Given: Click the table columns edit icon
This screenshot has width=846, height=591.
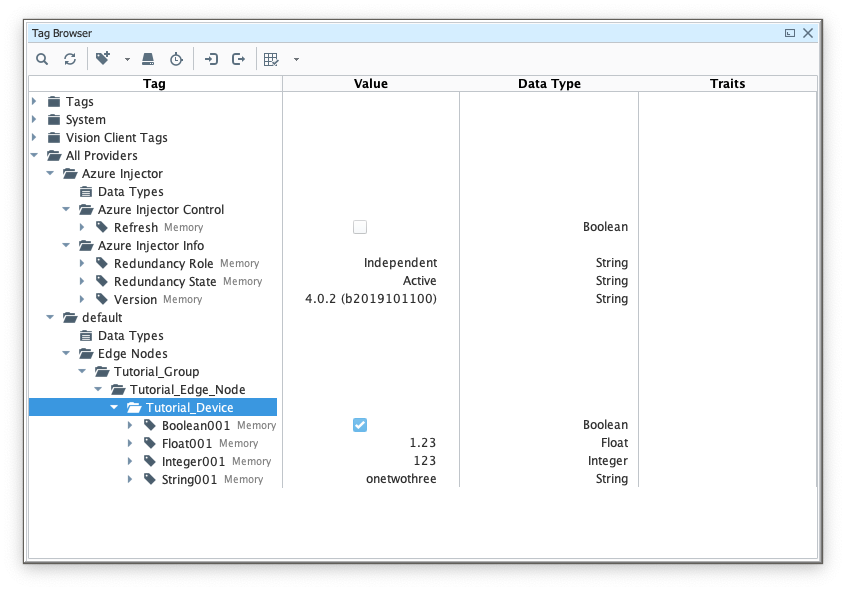Looking at the screenshot, I should (271, 59).
